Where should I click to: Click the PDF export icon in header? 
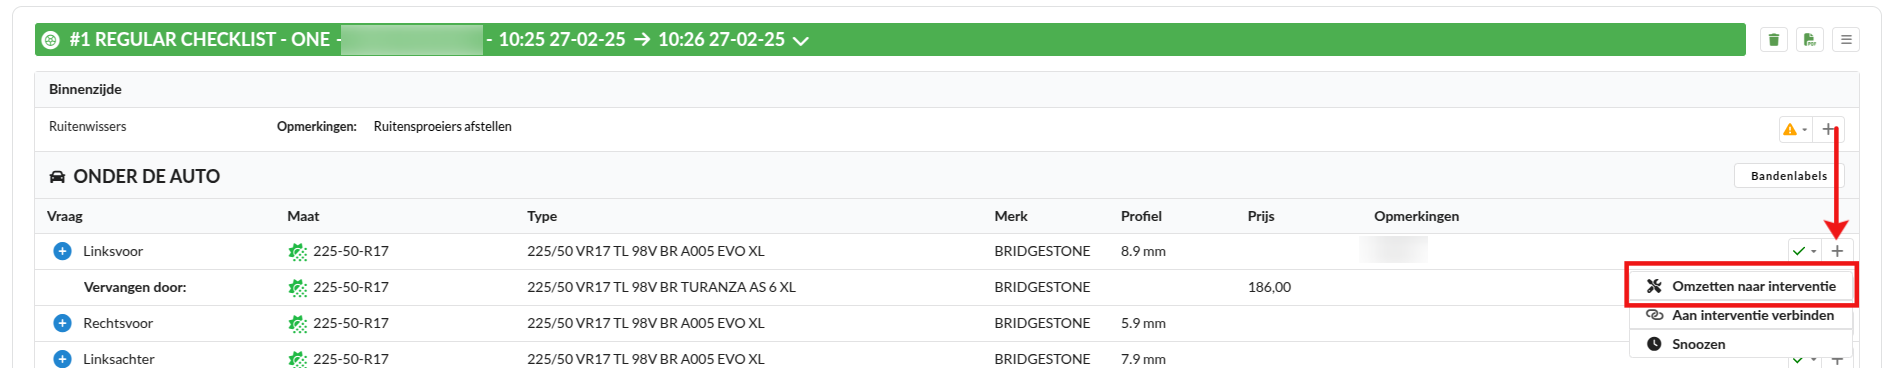coord(1810,40)
